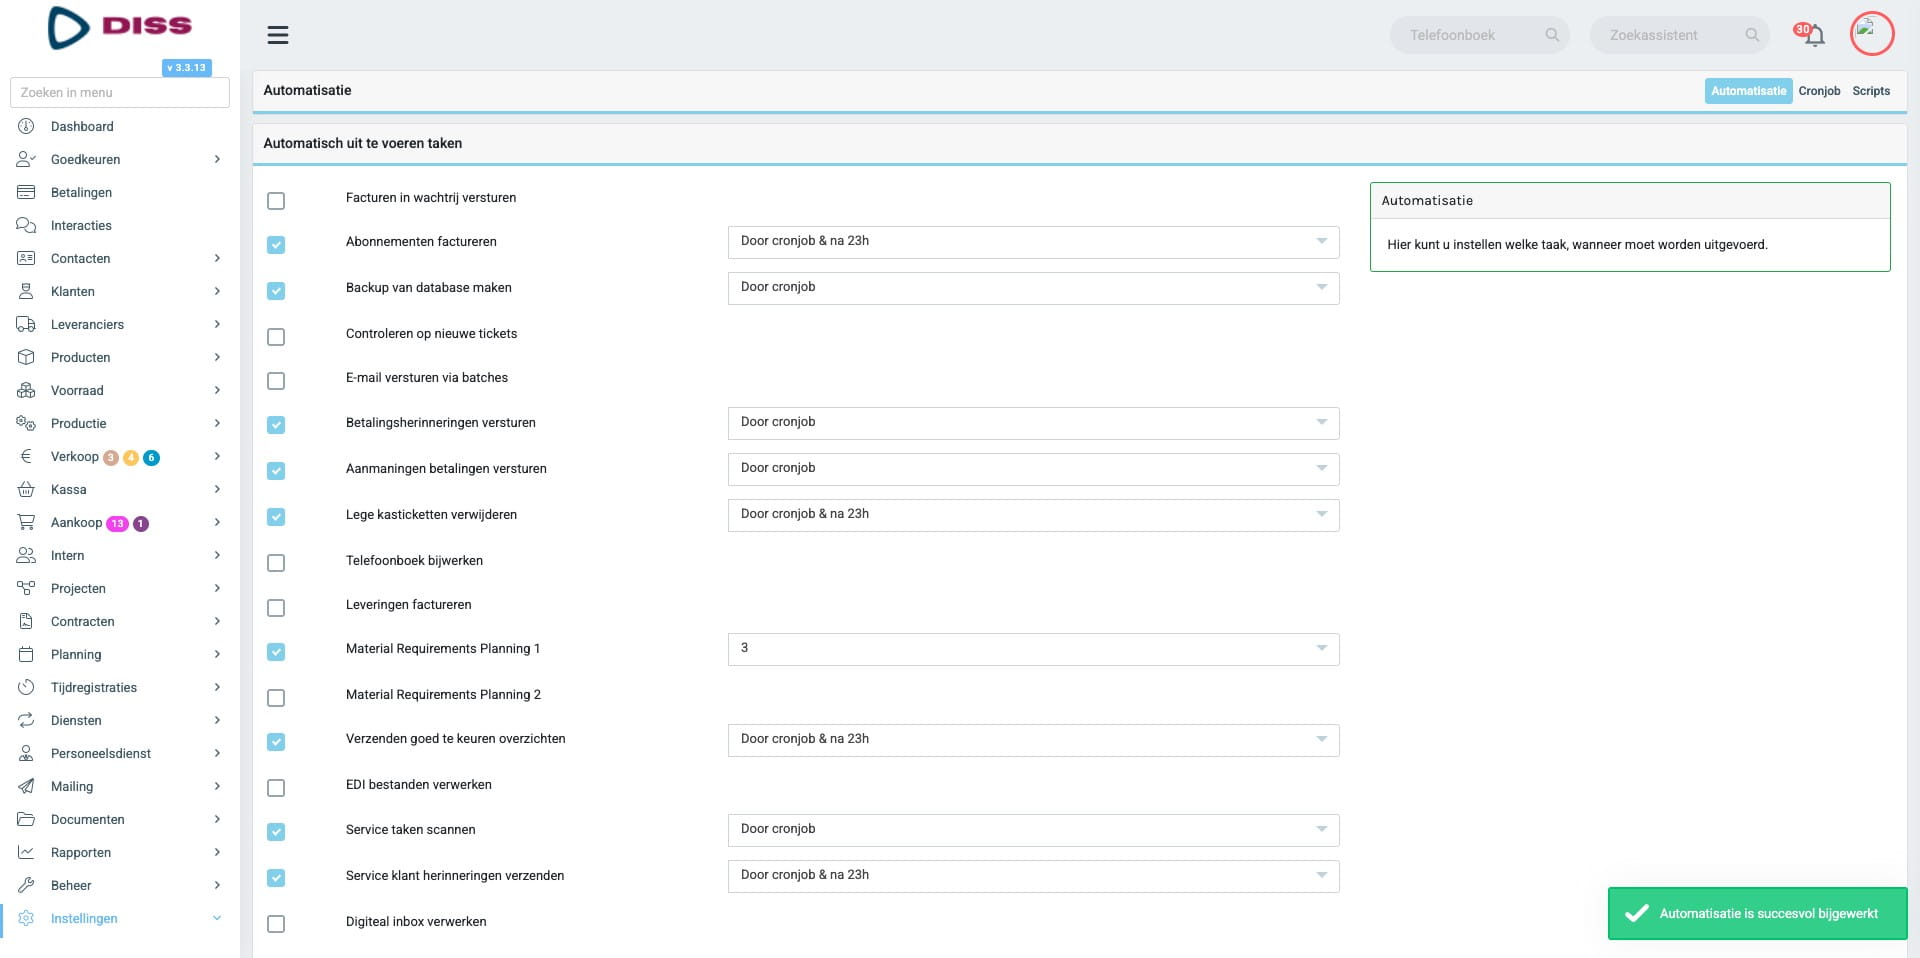Screen dimensions: 1920x958
Task: Open Backup van database maken dropdown
Action: click(1033, 288)
